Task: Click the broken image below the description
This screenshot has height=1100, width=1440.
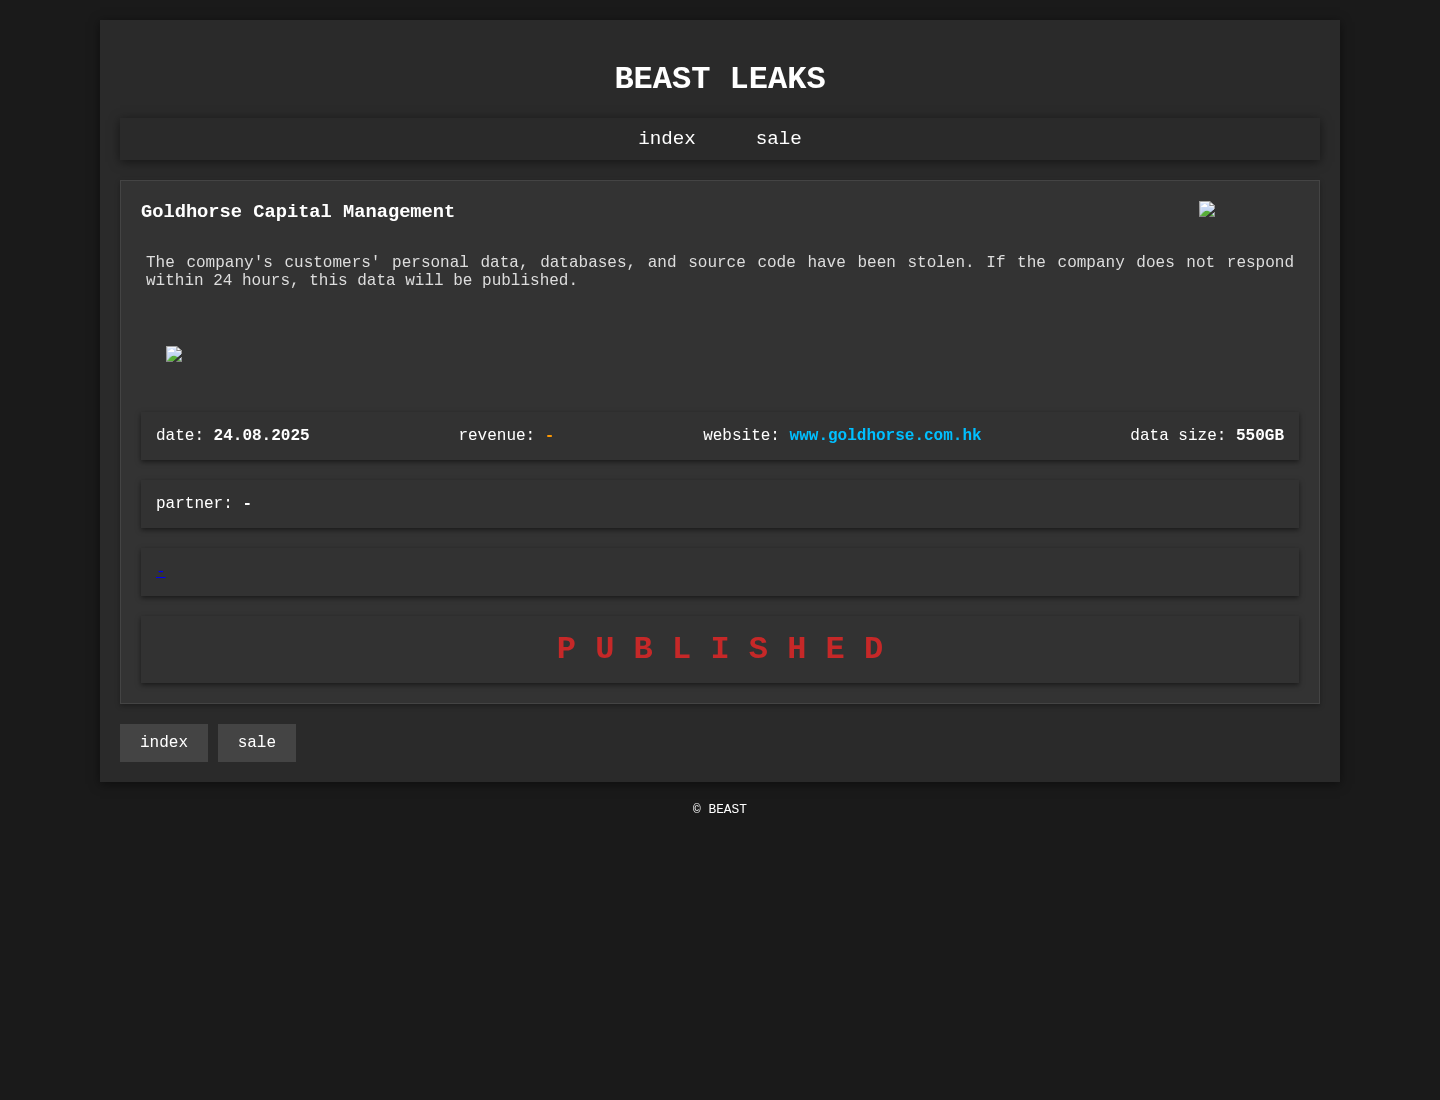Action: (x=174, y=354)
